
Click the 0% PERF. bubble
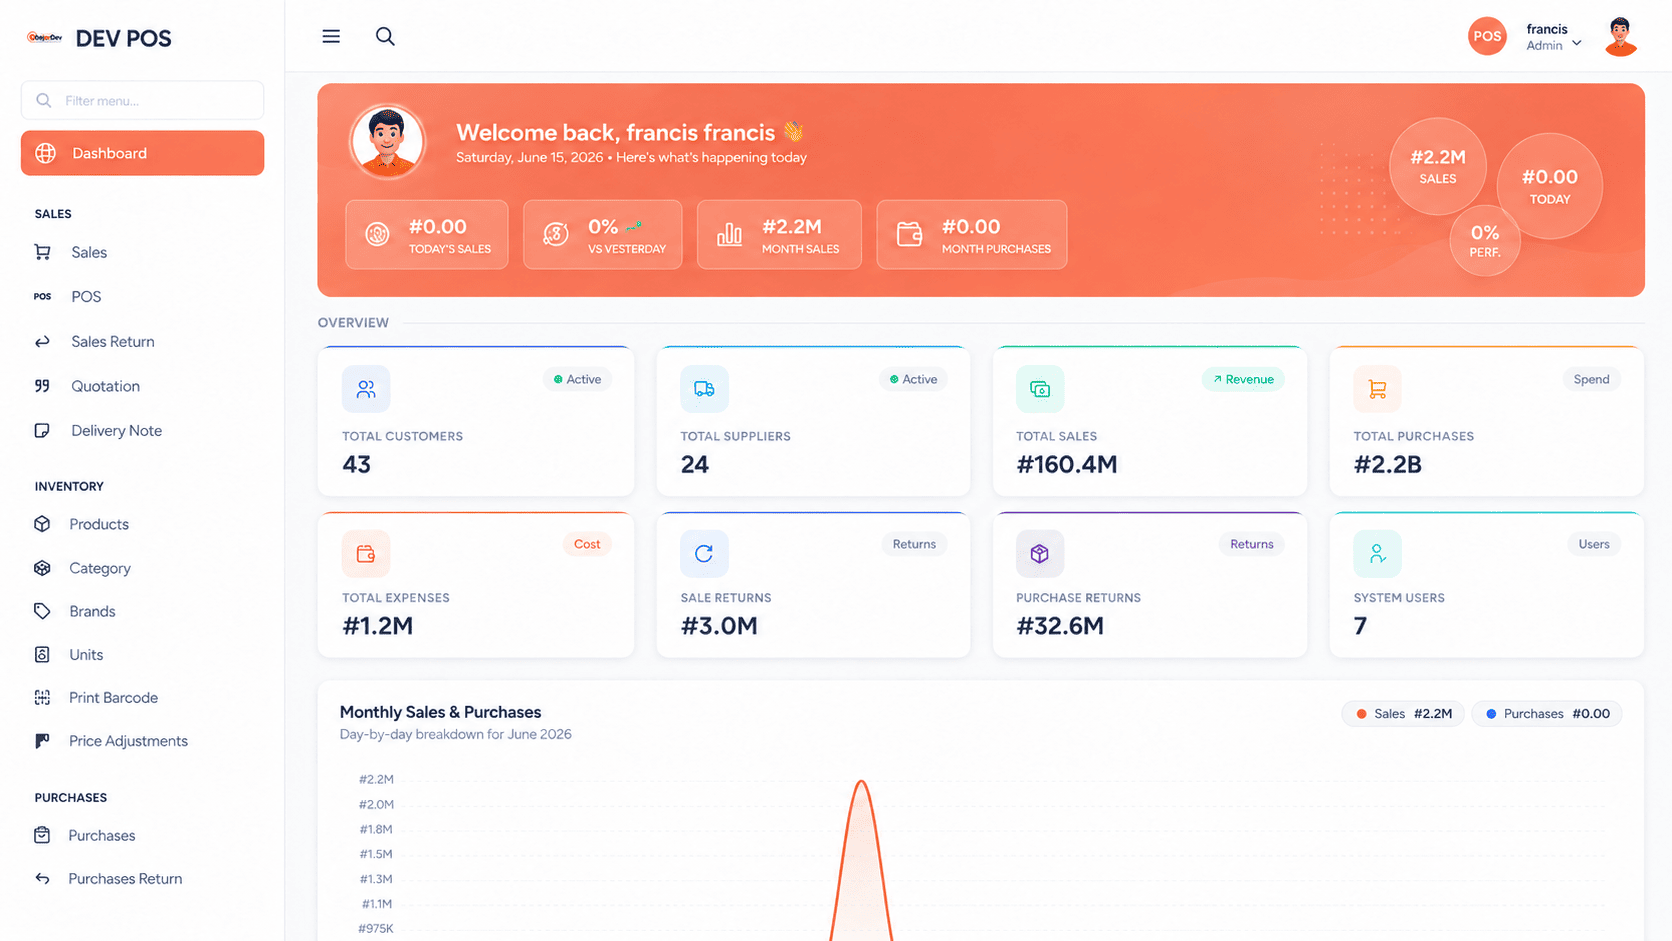1485,241
